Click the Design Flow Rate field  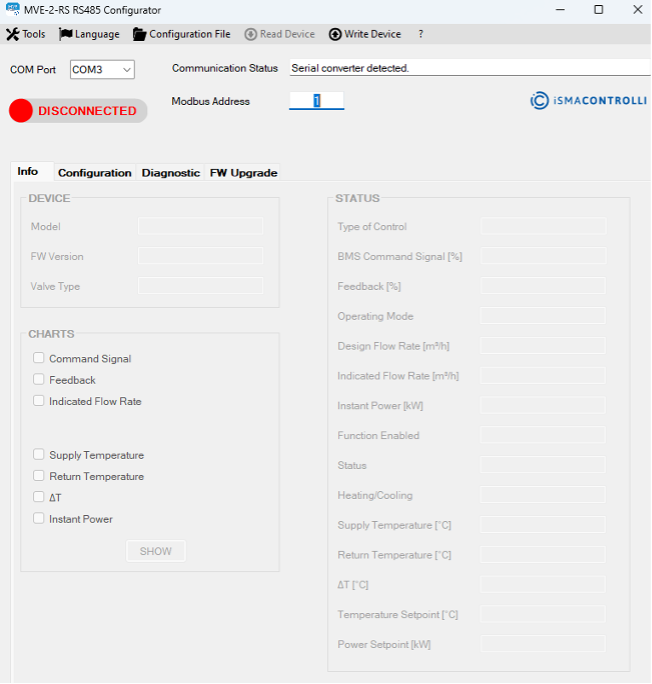click(x=543, y=345)
